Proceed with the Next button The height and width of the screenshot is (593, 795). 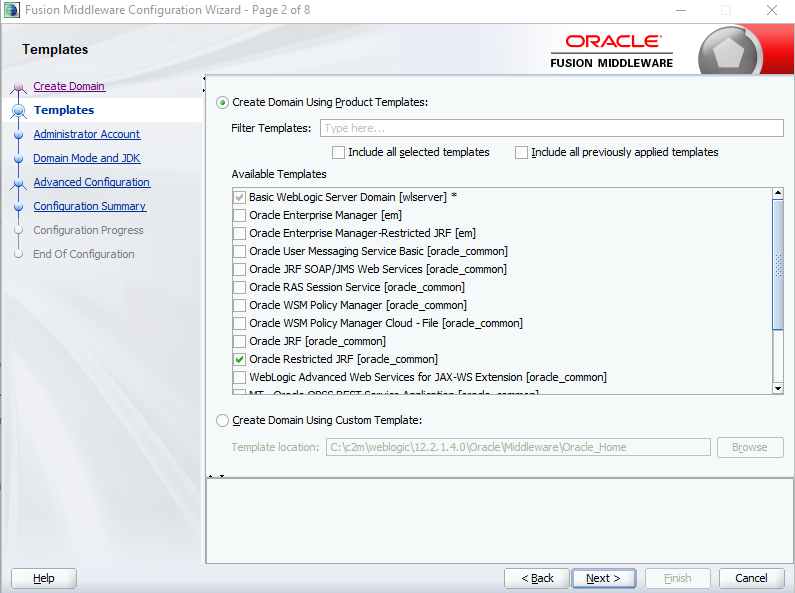point(603,578)
